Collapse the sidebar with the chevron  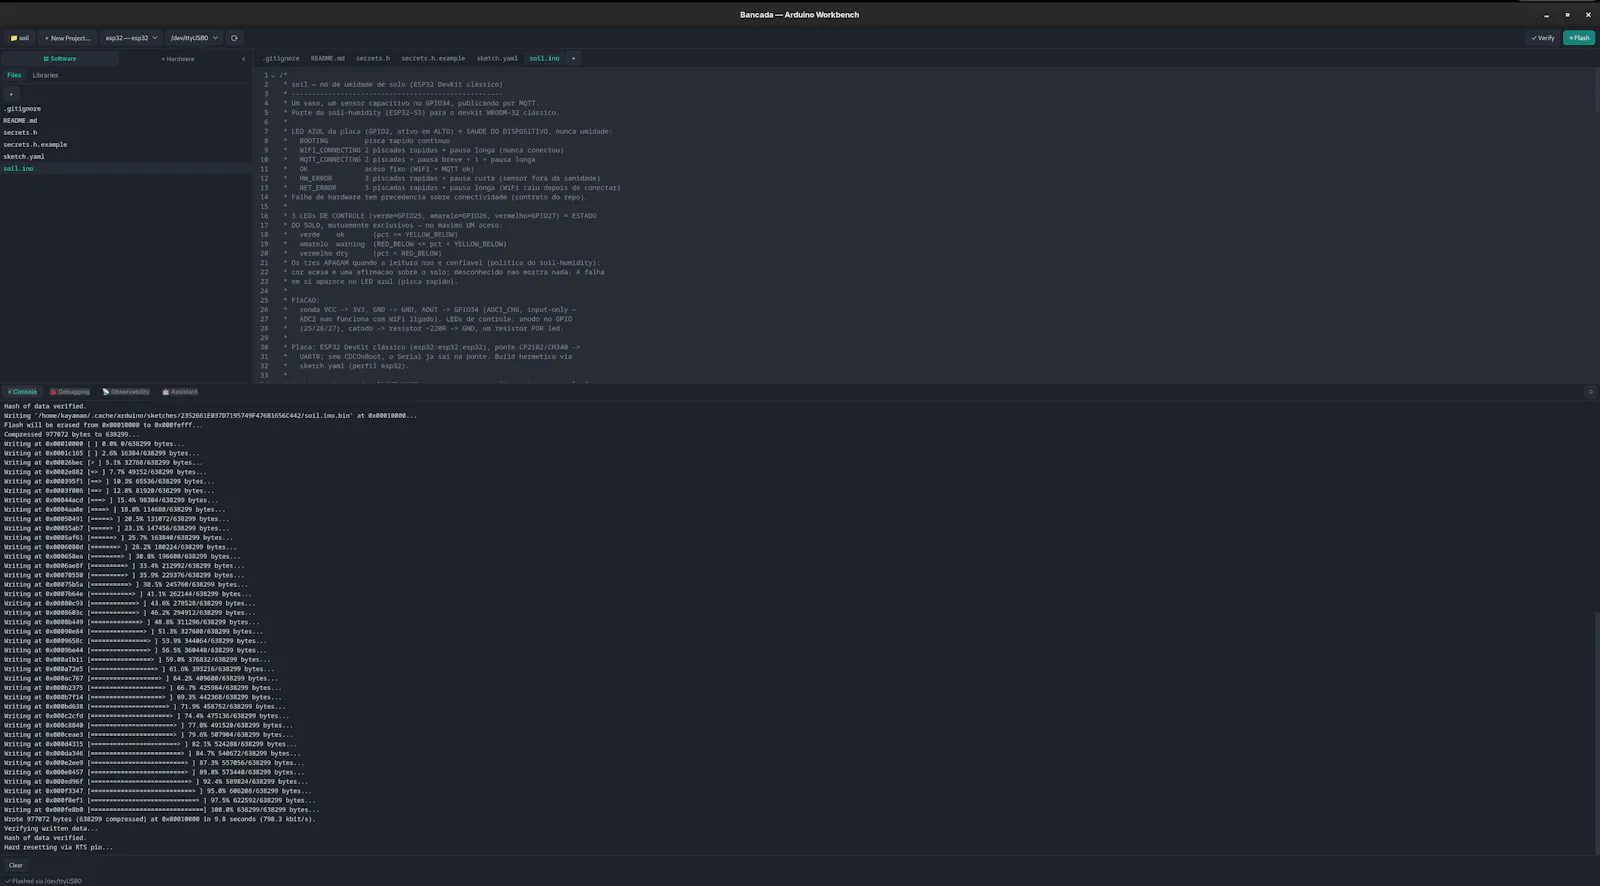click(243, 59)
